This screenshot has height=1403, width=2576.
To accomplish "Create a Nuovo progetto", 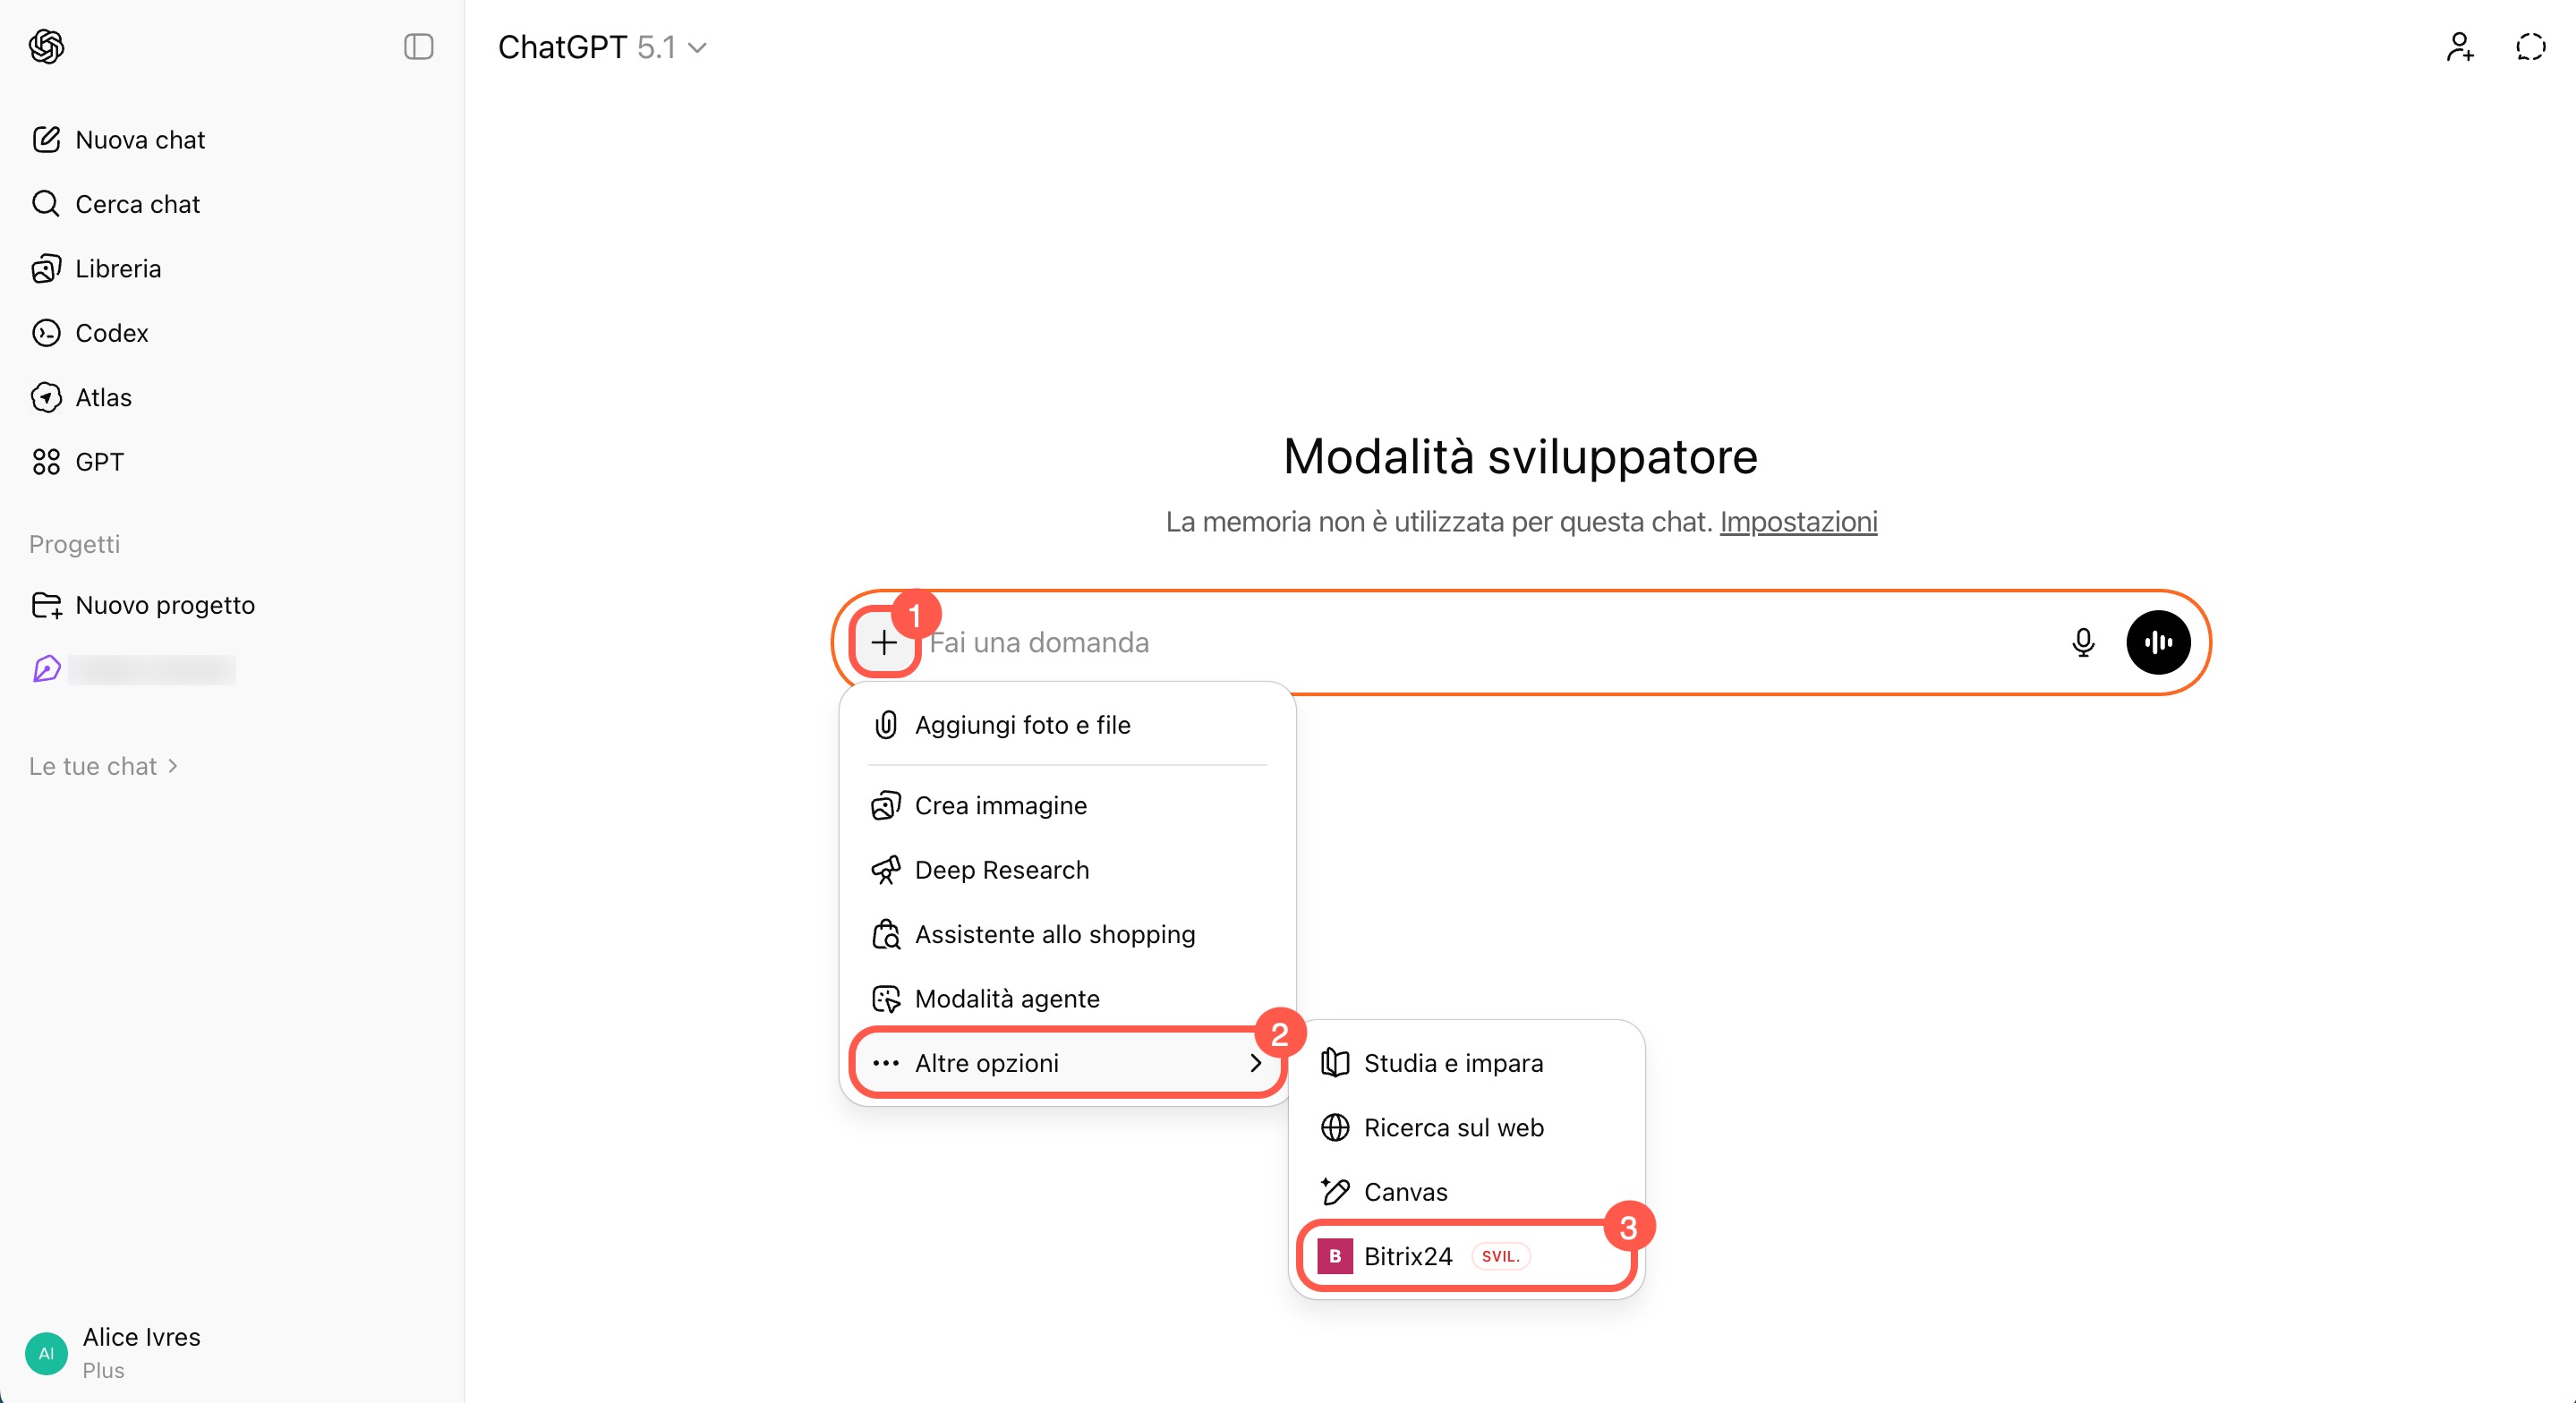I will 164,605.
